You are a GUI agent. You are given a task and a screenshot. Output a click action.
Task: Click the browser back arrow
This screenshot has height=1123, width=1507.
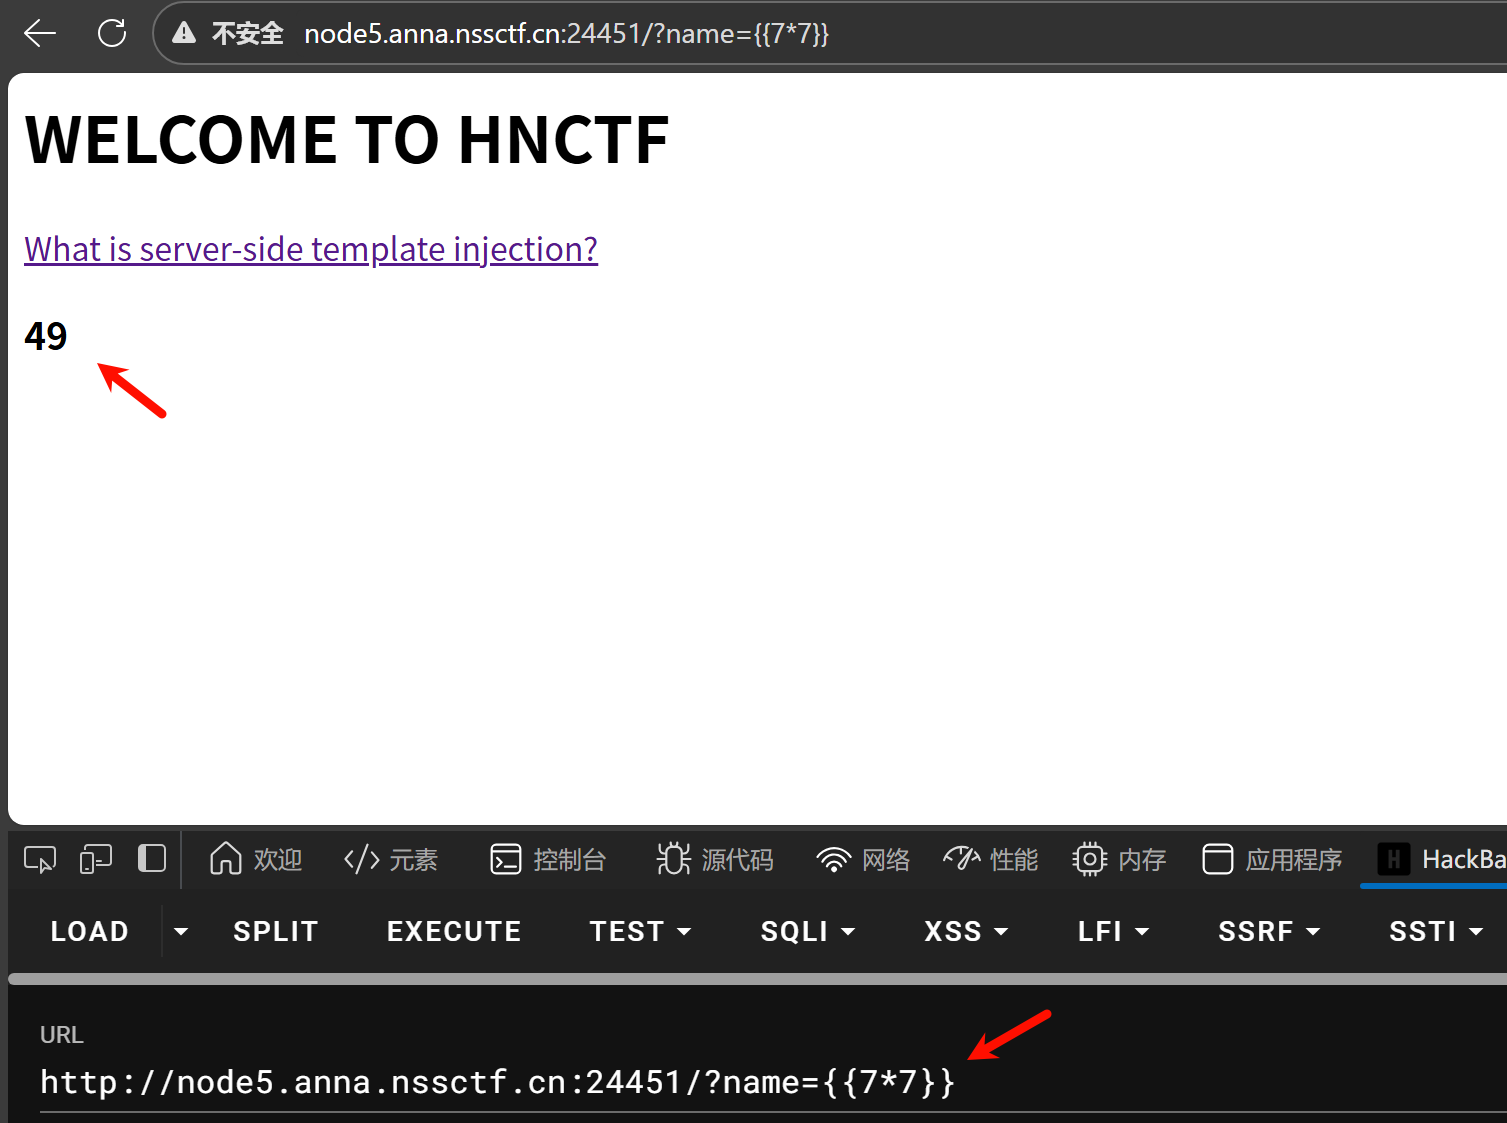point(40,34)
